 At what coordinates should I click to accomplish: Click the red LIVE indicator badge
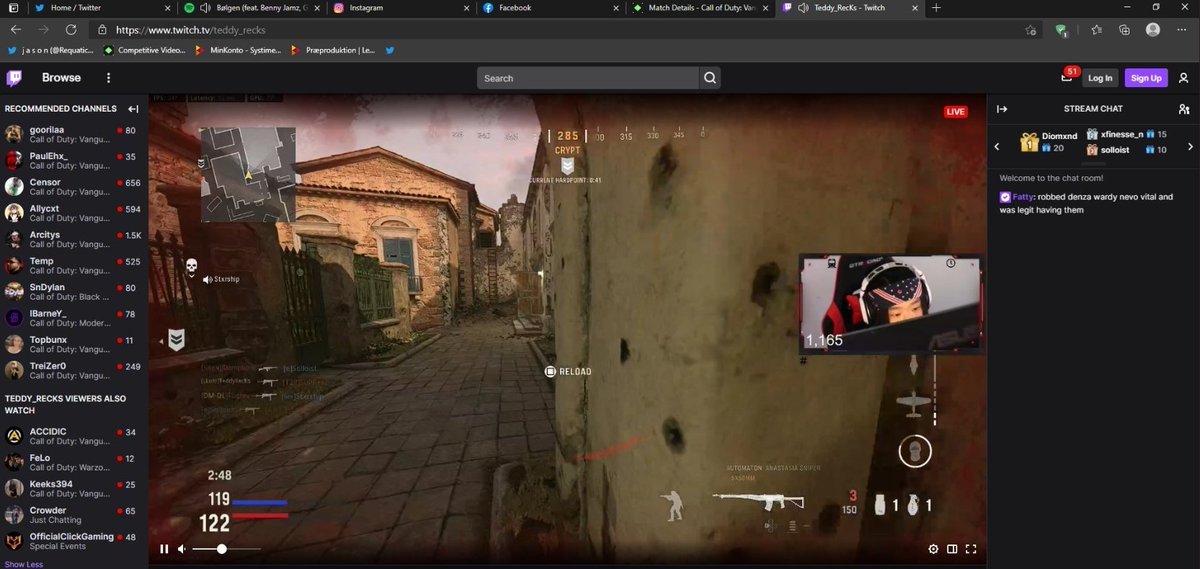tap(956, 112)
